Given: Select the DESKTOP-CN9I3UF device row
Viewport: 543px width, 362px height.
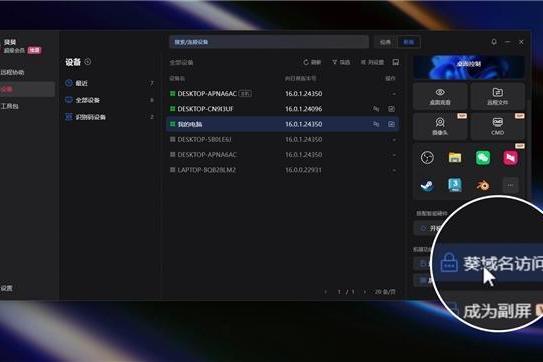Looking at the screenshot, I should (283, 109).
